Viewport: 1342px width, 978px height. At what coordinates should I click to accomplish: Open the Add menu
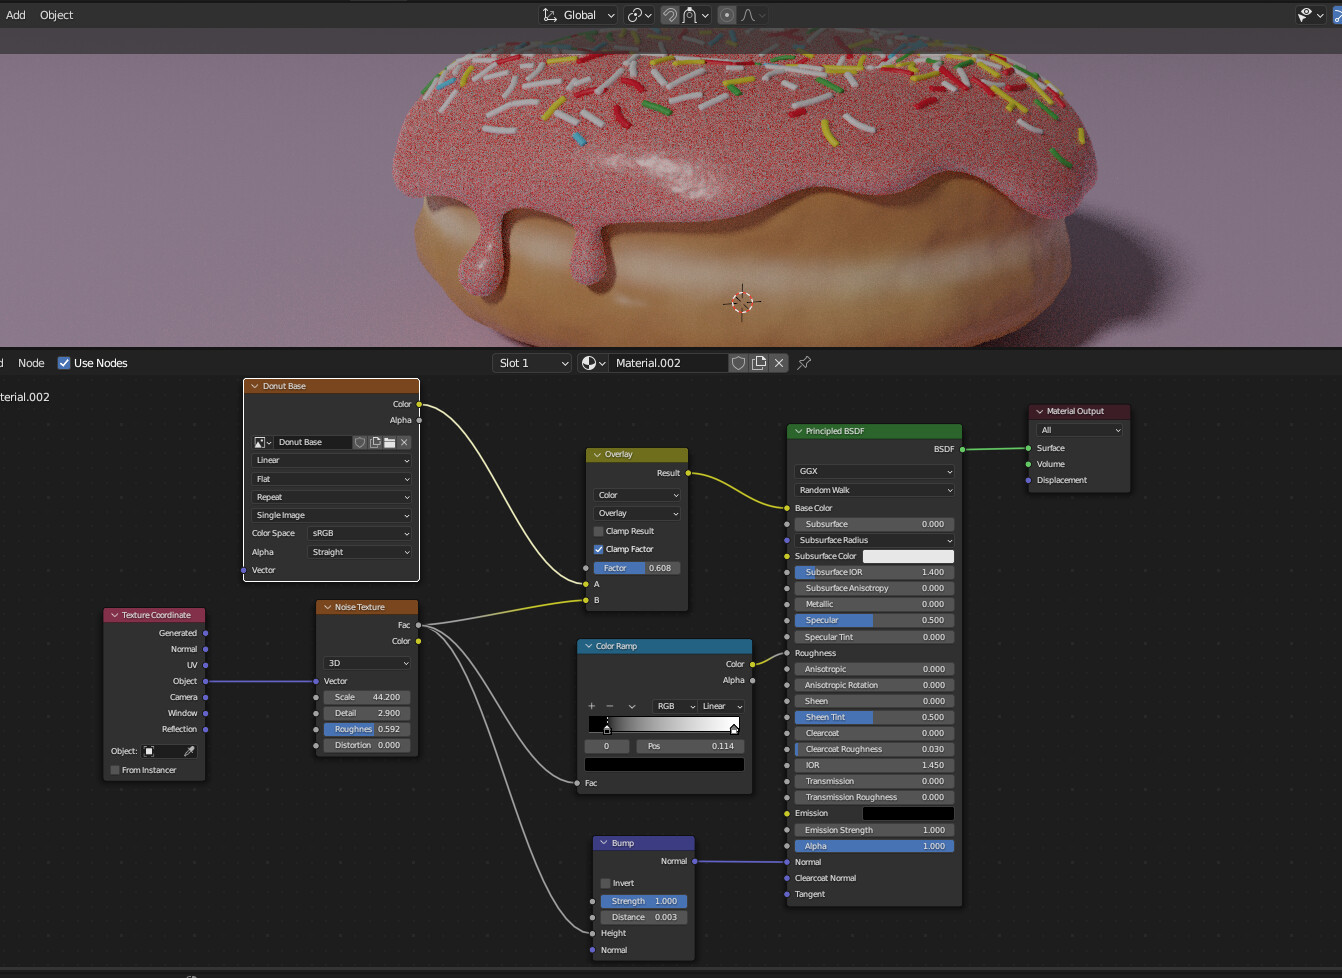pos(16,15)
